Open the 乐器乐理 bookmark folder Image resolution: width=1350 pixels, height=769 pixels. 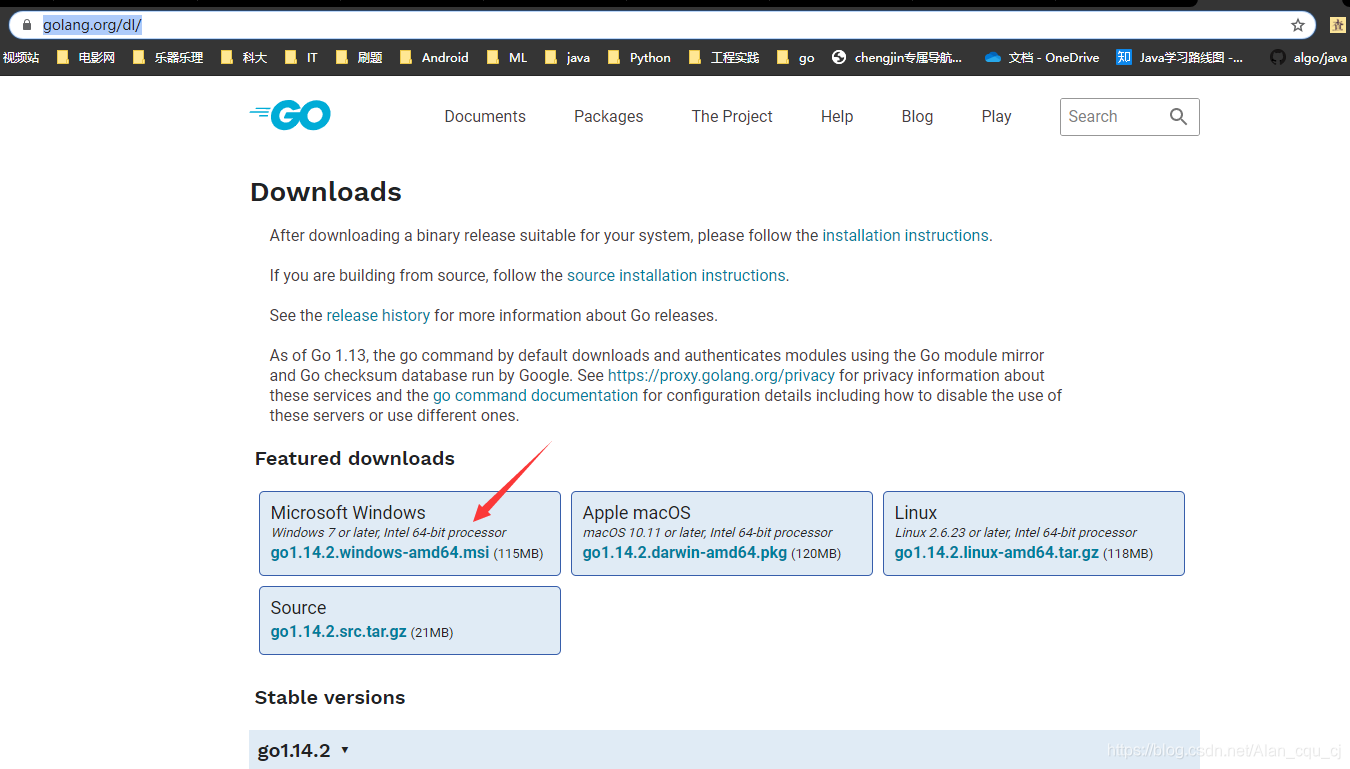[x=168, y=58]
